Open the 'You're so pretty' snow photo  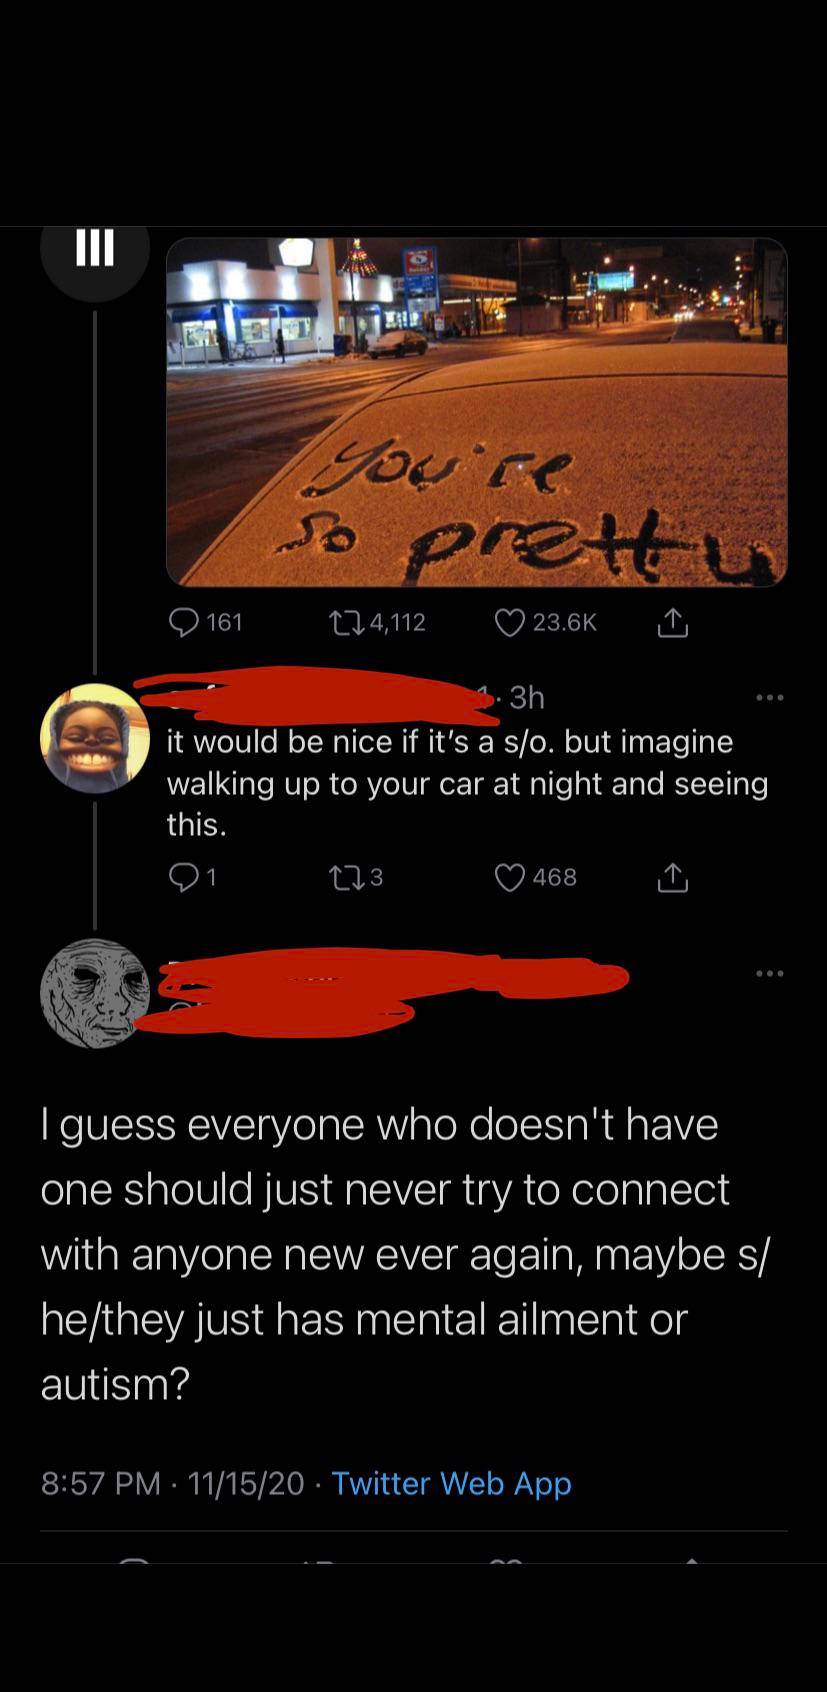[x=477, y=412]
